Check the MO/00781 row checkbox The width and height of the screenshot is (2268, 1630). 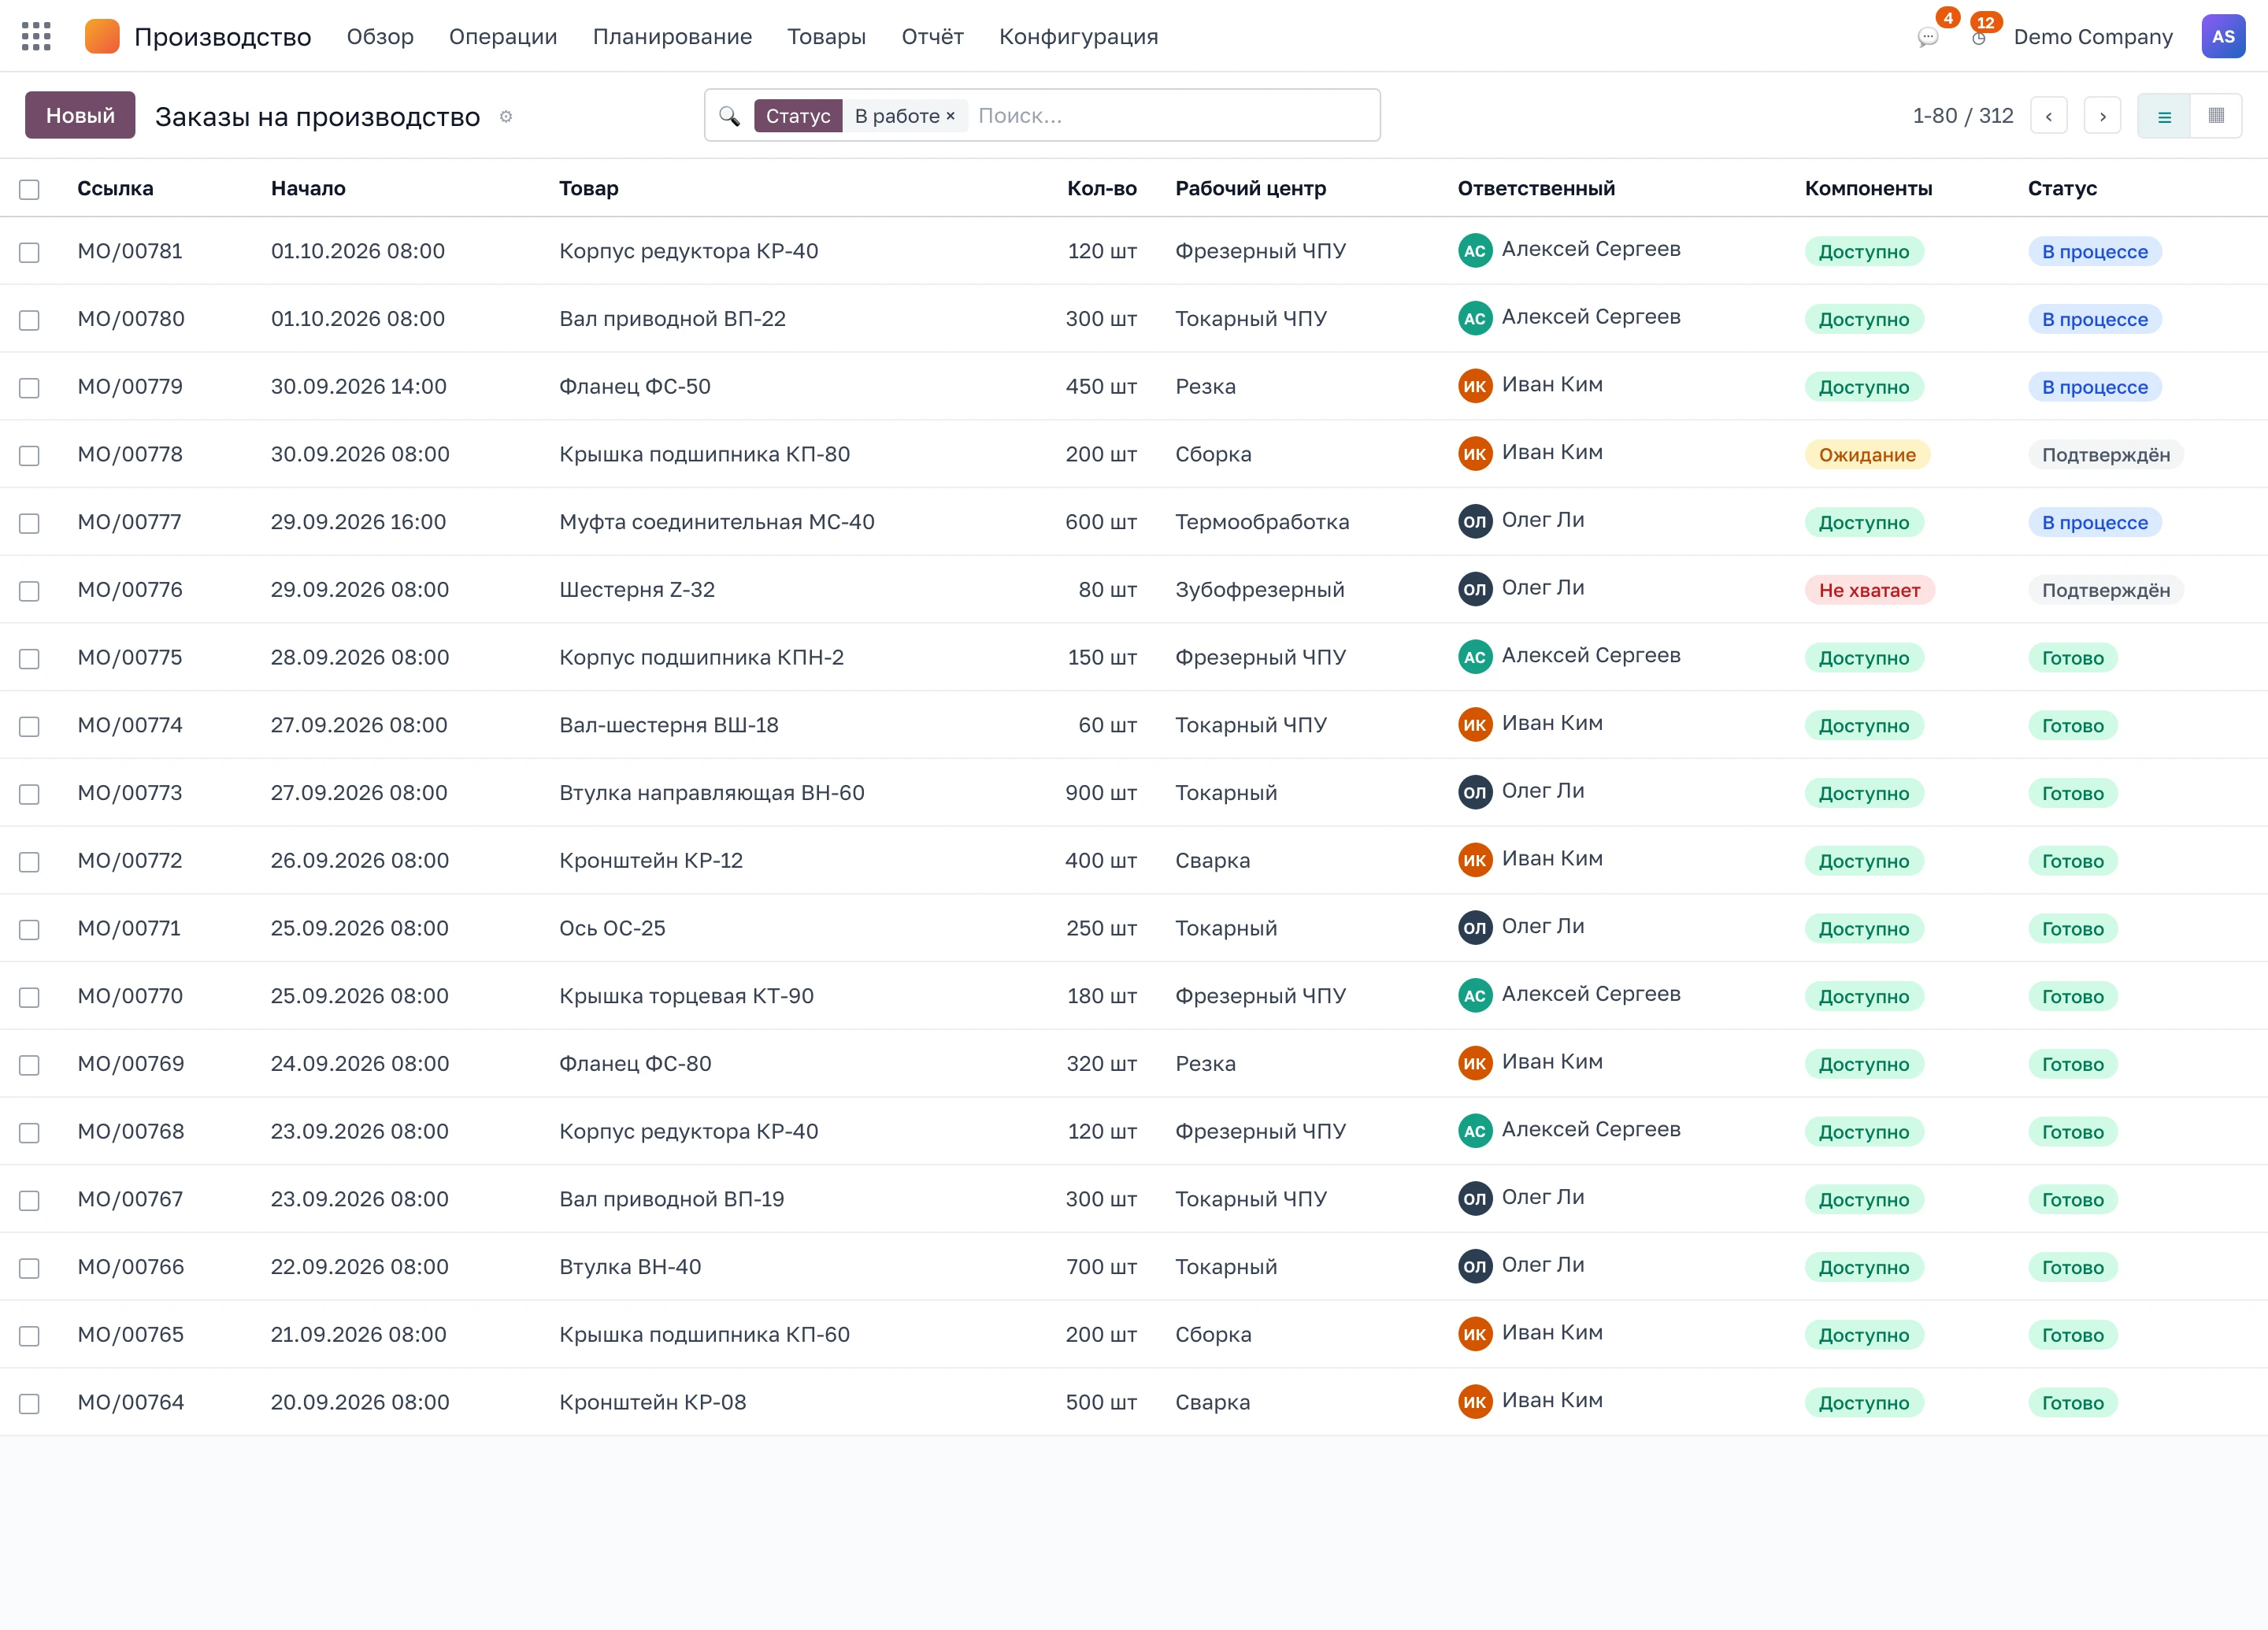pos(30,252)
